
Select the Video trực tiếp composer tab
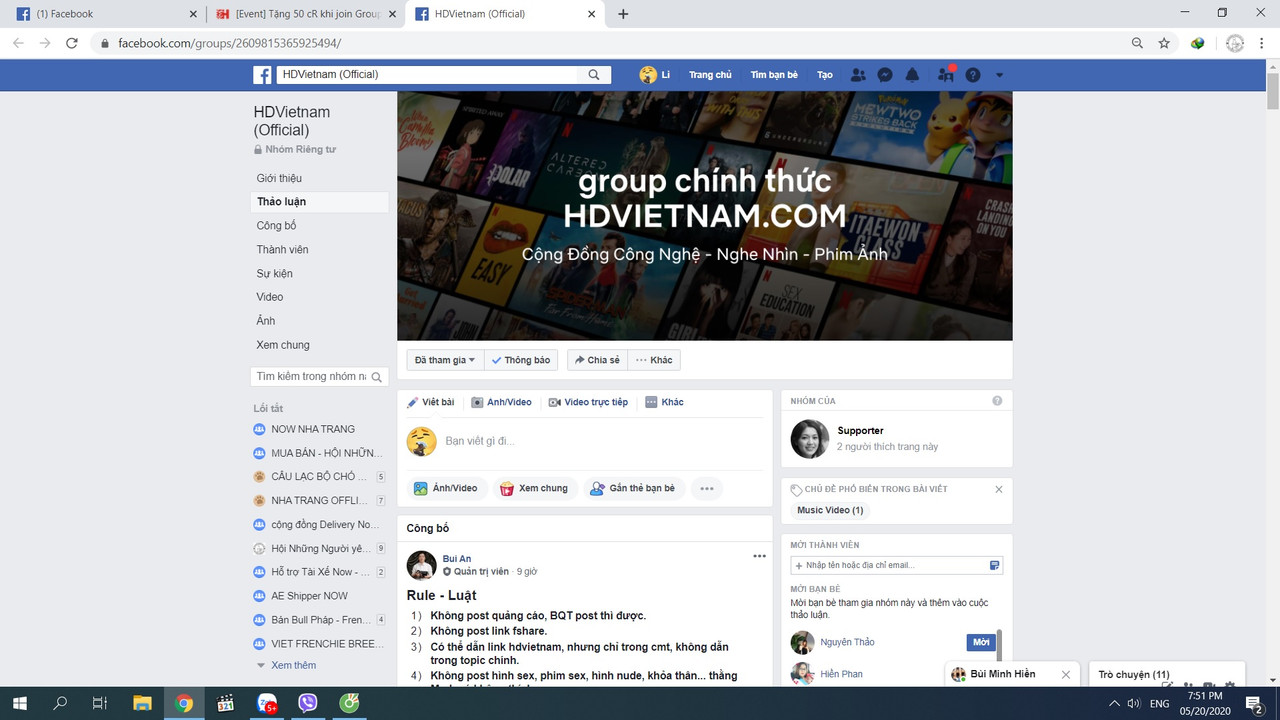588,402
